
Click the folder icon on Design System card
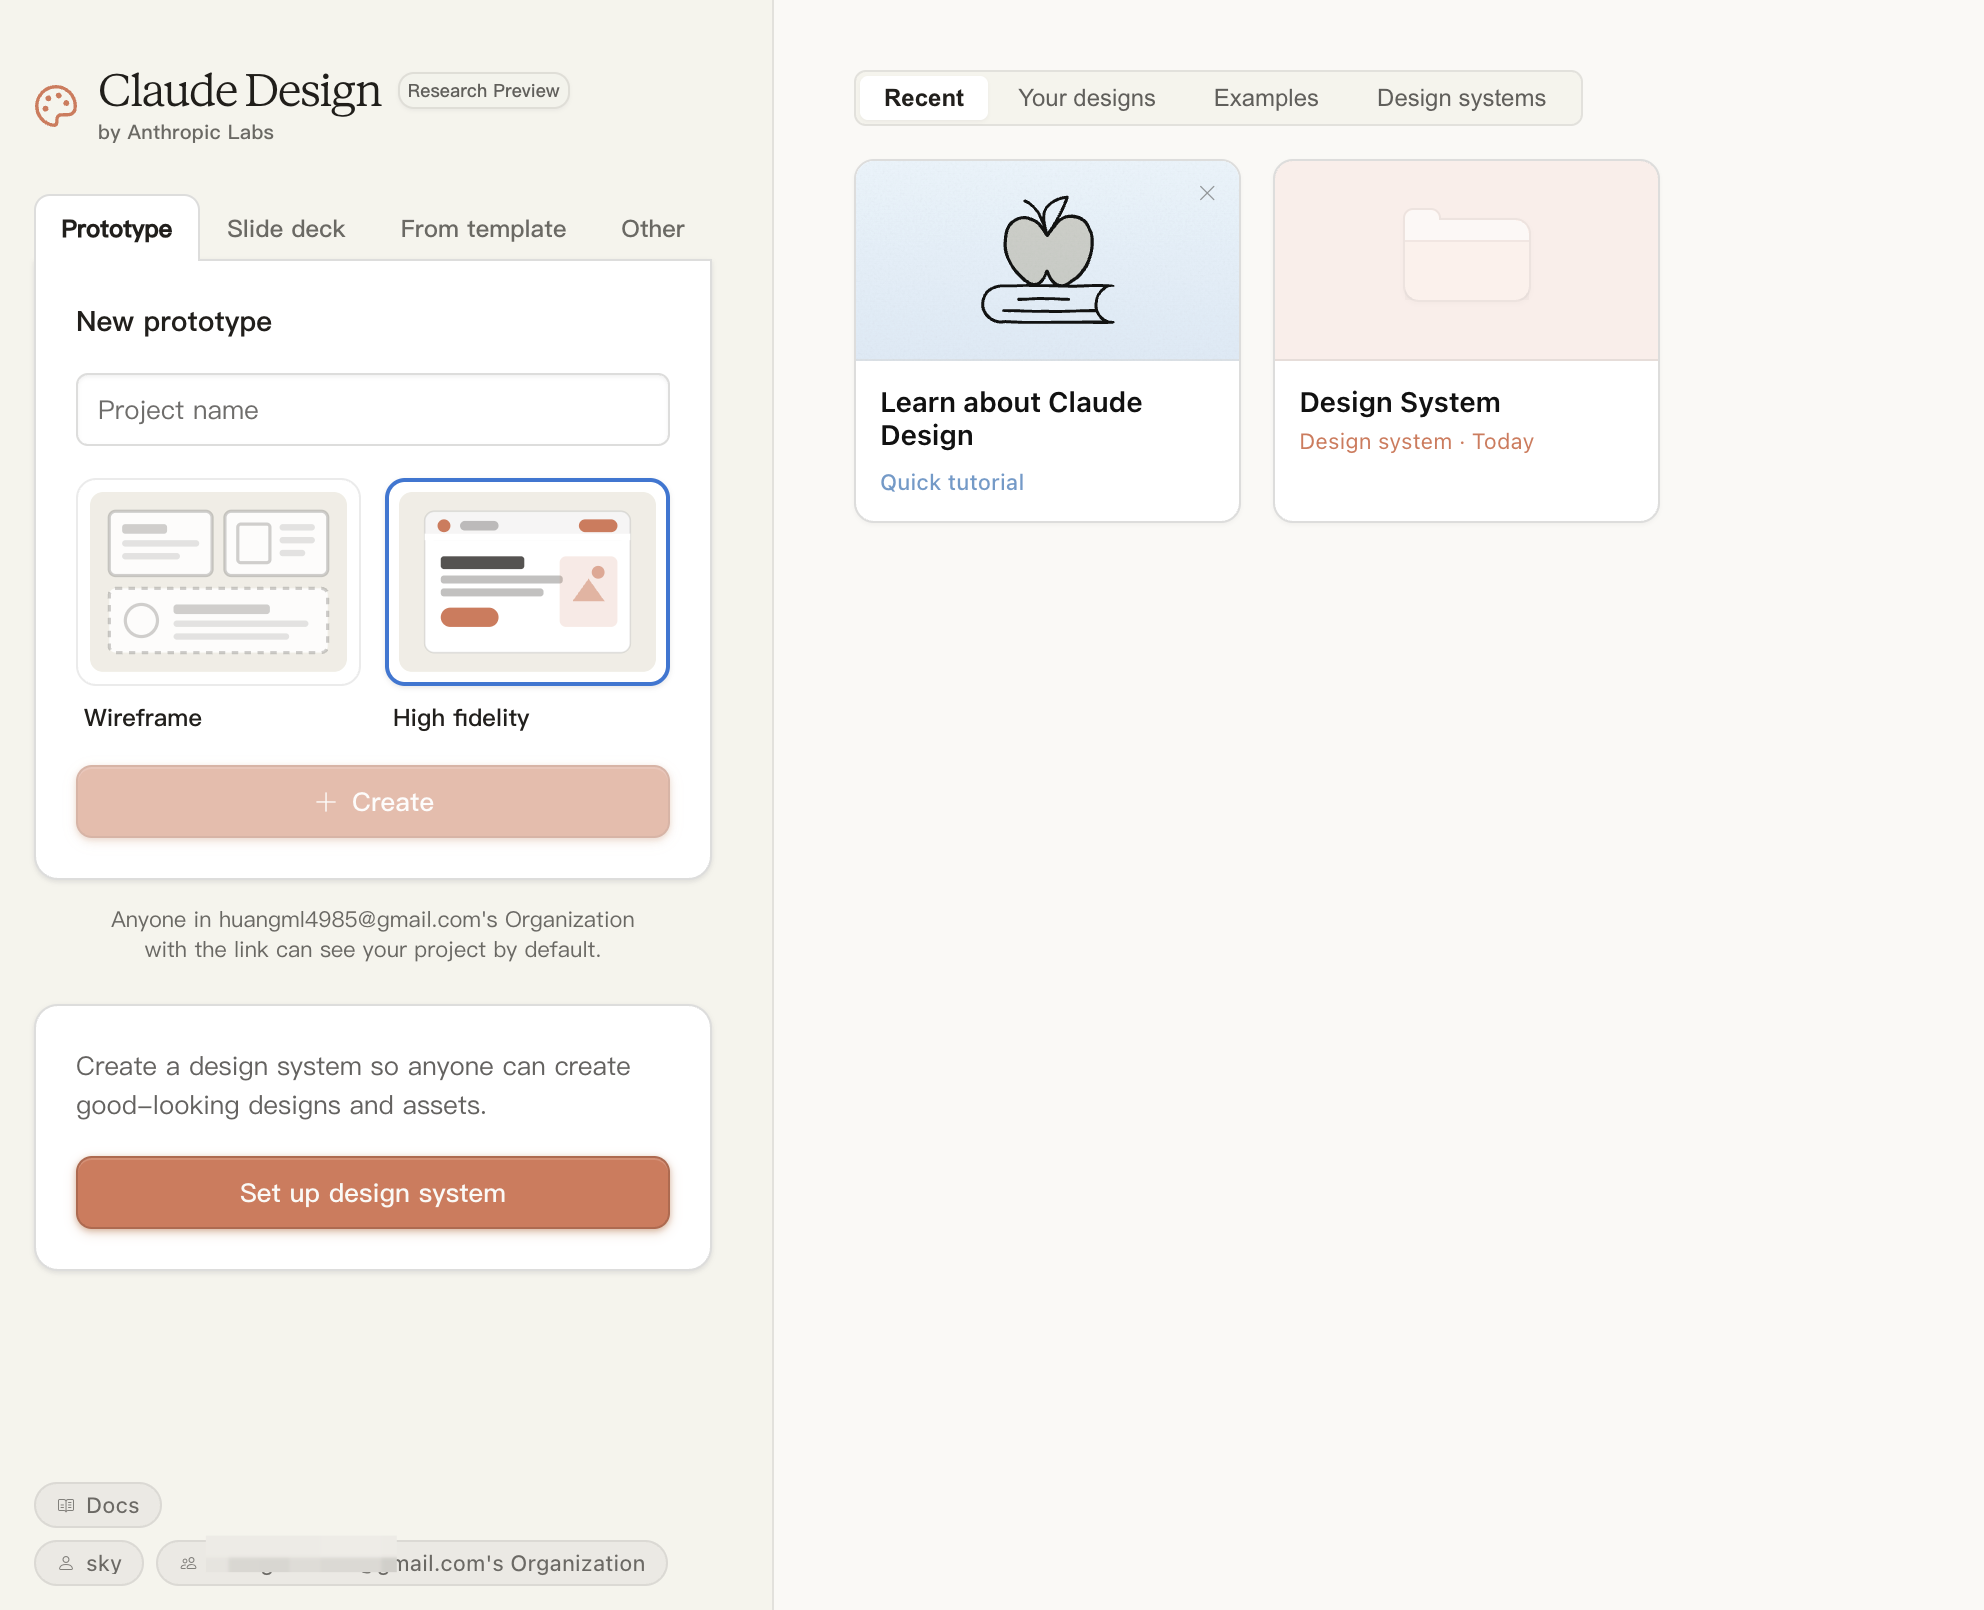1466,255
